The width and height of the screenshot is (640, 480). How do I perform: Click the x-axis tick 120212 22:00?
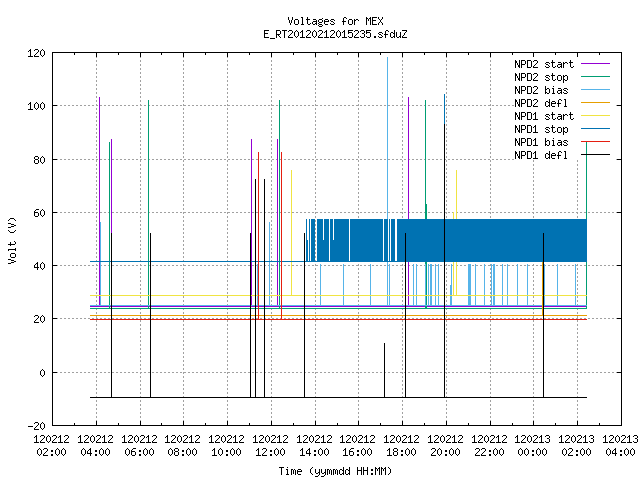point(489,446)
